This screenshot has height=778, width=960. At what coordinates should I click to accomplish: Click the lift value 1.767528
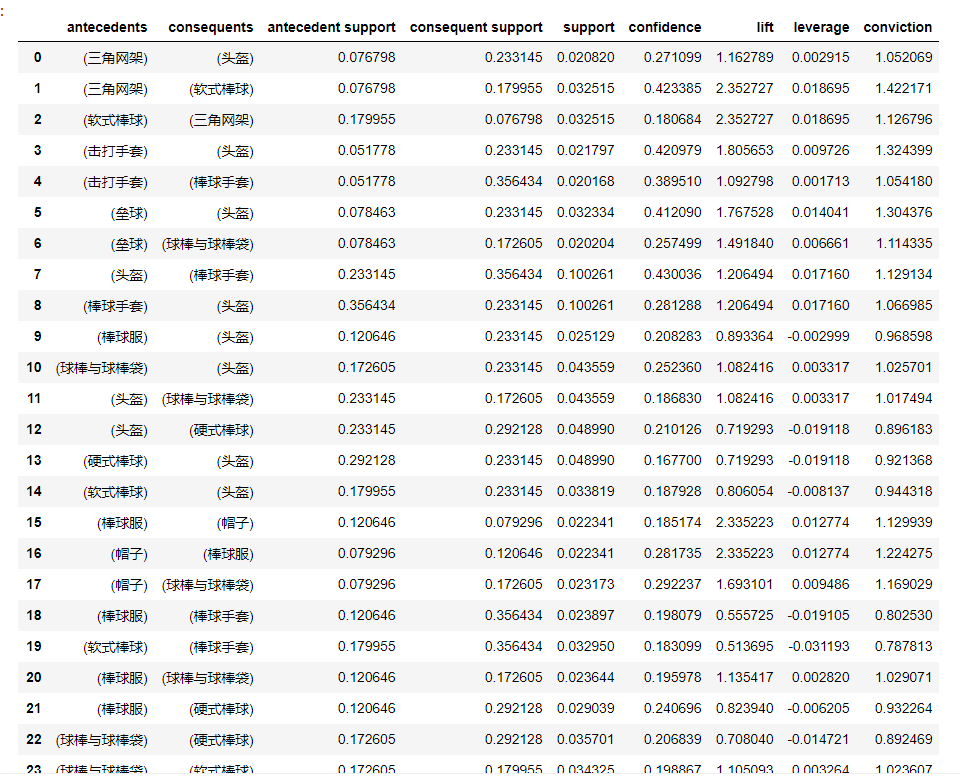[745, 212]
